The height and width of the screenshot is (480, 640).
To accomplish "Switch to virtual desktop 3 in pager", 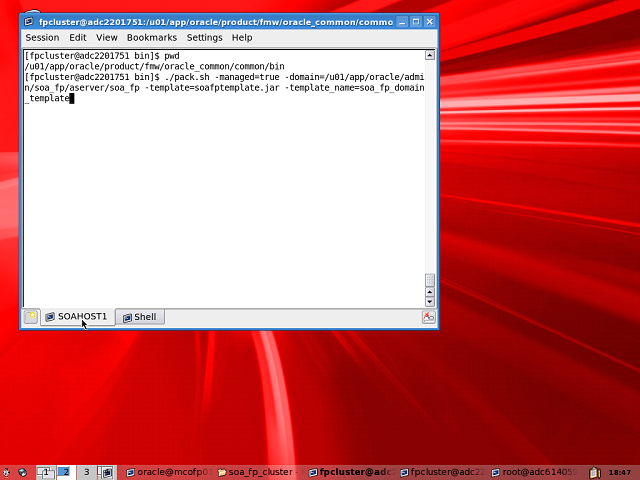I will (x=86, y=471).
